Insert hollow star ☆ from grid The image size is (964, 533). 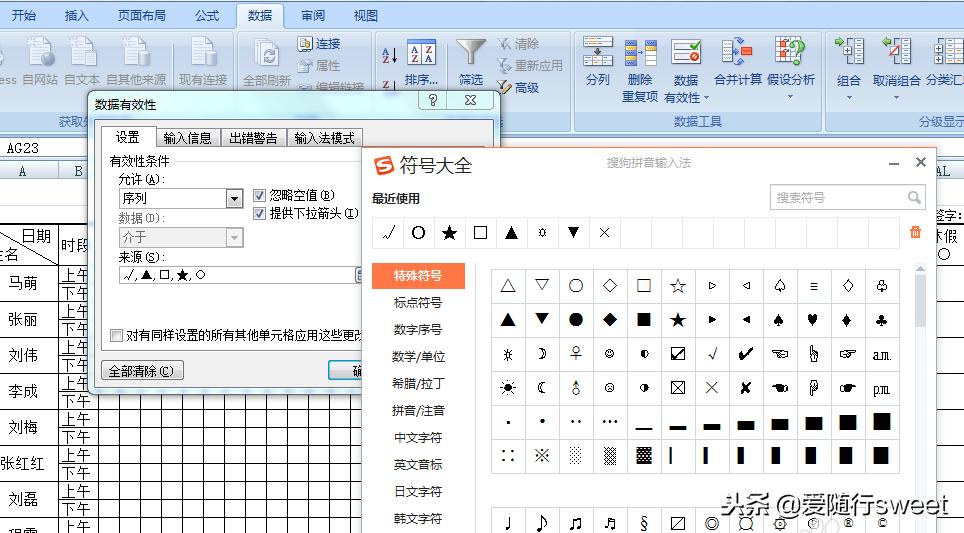click(x=678, y=286)
